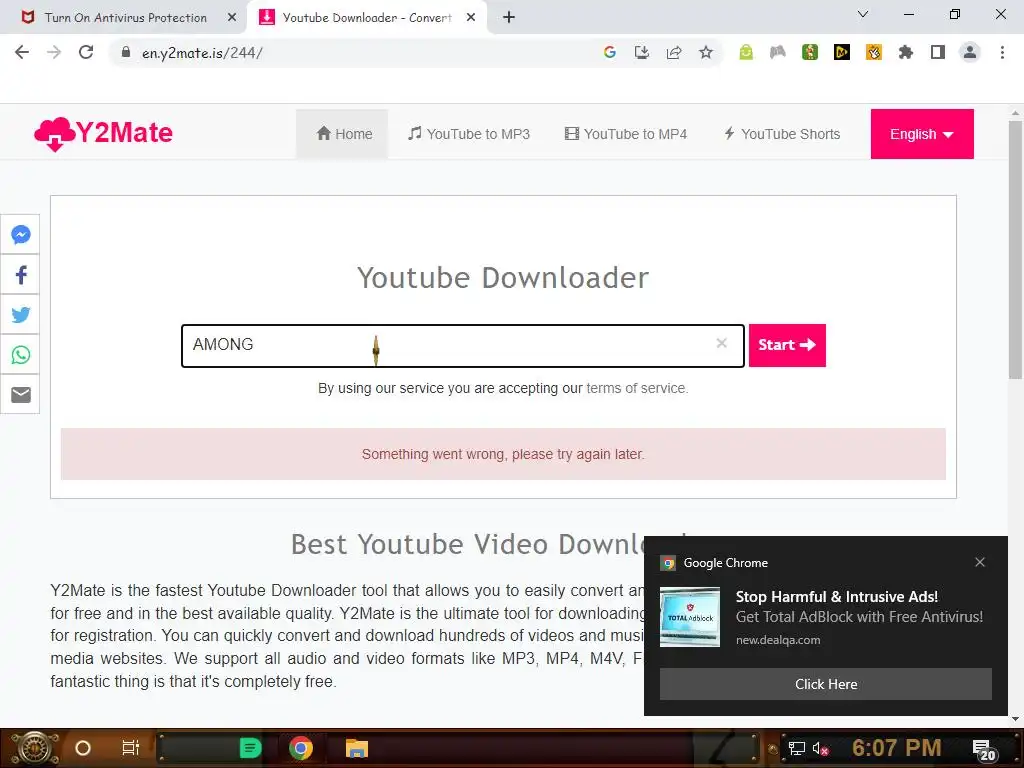Share via Messenger sidebar icon
1024x768 pixels.
pyautogui.click(x=21, y=234)
